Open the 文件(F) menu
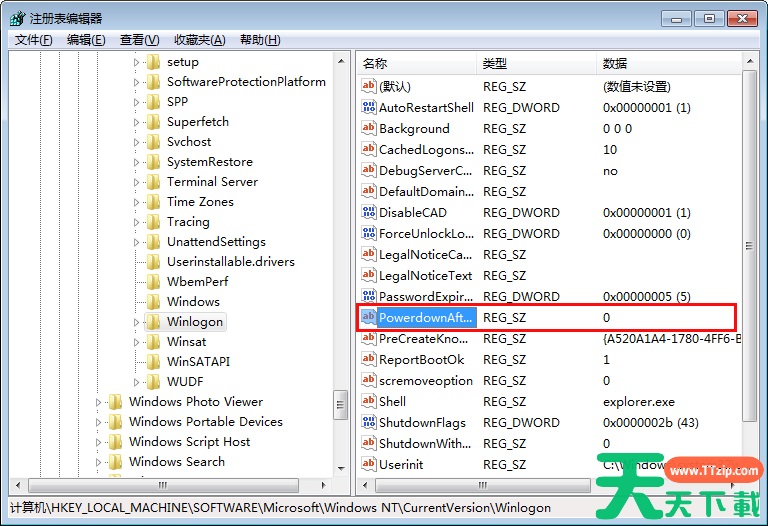768x526 pixels. [x=33, y=40]
